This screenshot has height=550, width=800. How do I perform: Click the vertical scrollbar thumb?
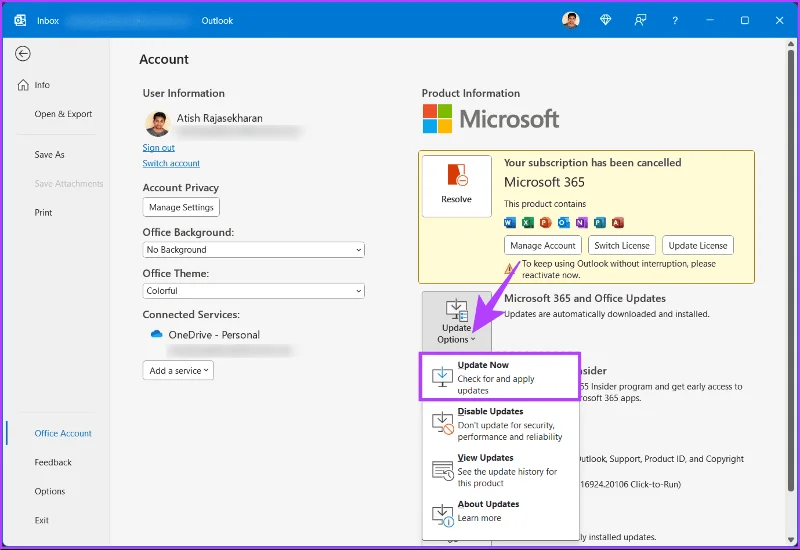pos(791,270)
